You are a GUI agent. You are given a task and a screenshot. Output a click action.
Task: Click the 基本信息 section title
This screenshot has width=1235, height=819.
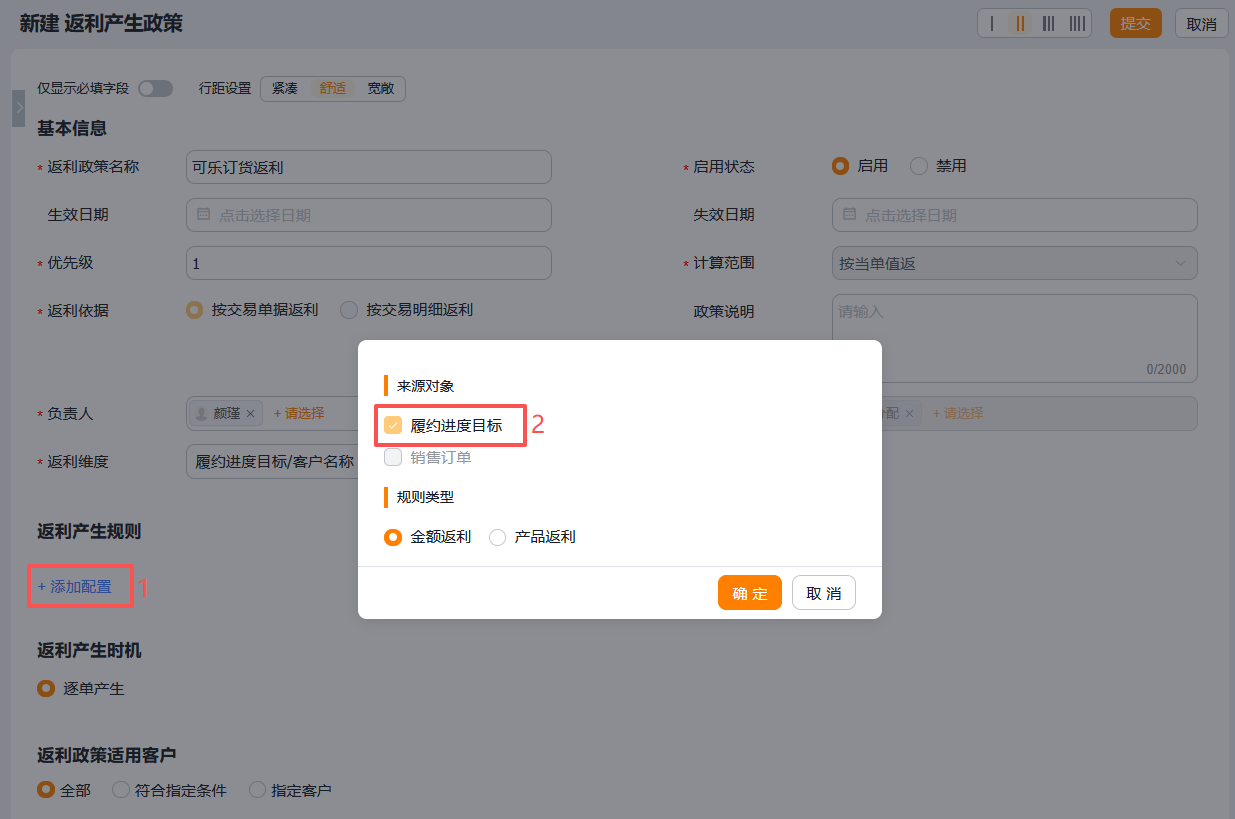click(72, 128)
